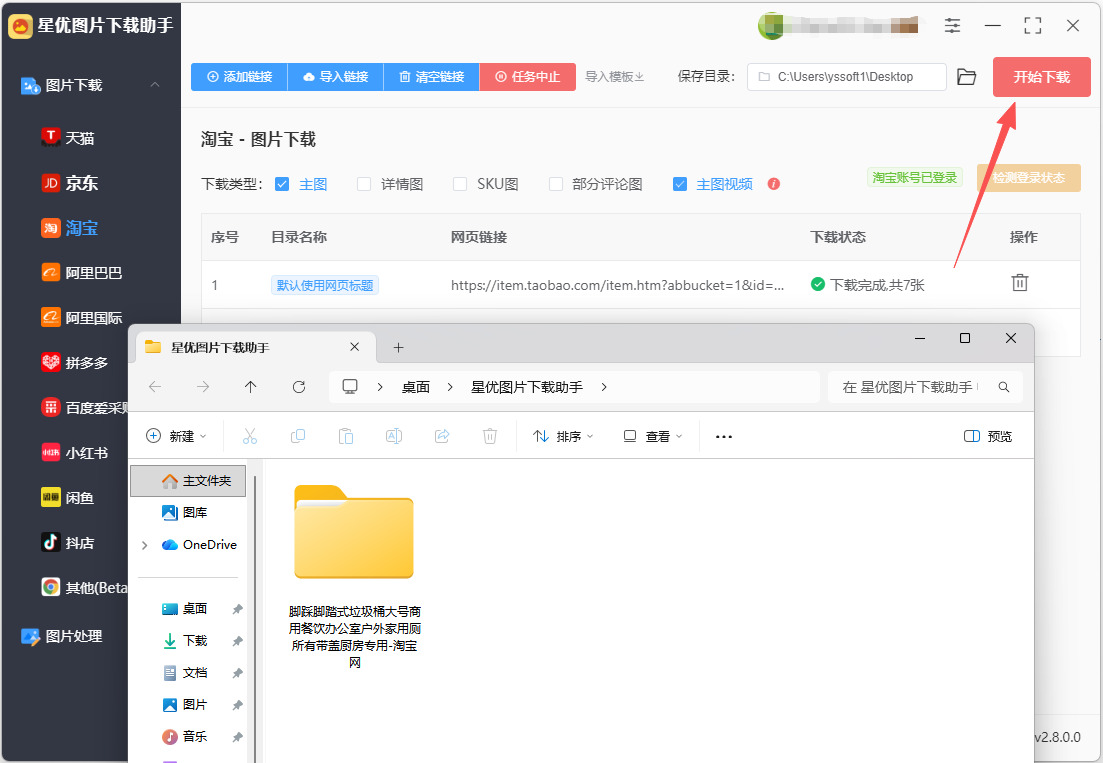
Task: Click 添加链接 to add a link
Action: 239,77
